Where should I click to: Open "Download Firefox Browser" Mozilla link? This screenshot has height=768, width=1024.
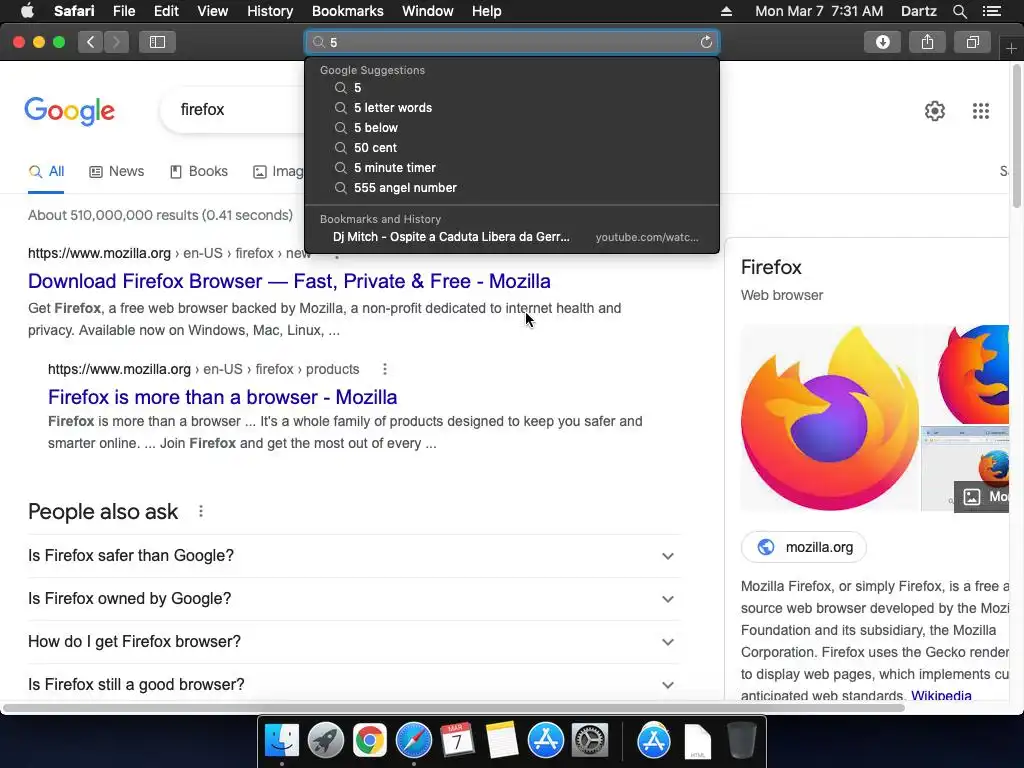[x=289, y=281]
